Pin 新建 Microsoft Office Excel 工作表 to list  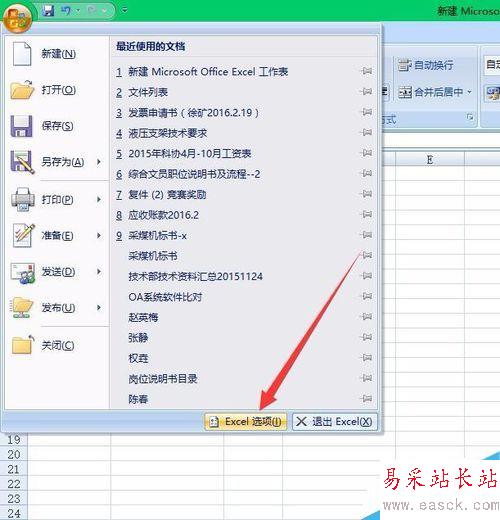tap(367, 71)
